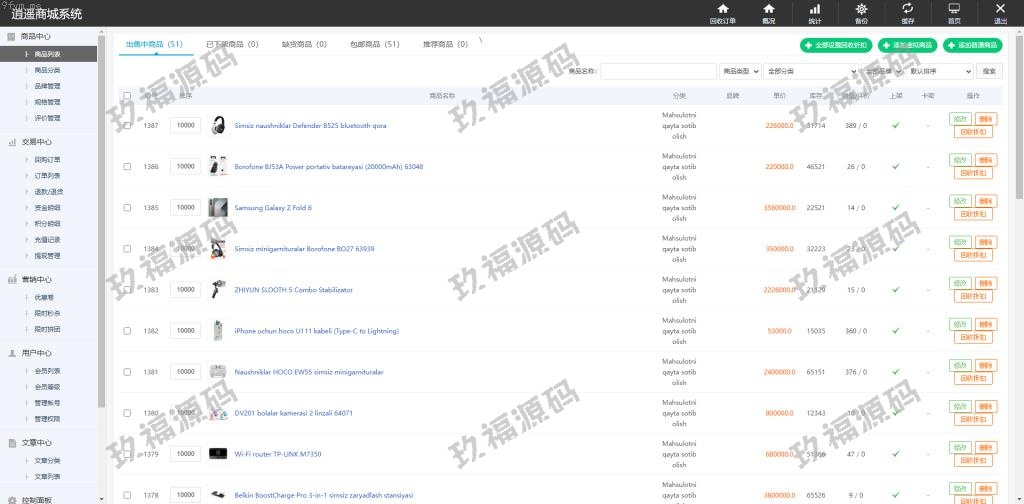
Task: Open Samsung Galaxy Z Fold 6 product link
Action: (273, 208)
